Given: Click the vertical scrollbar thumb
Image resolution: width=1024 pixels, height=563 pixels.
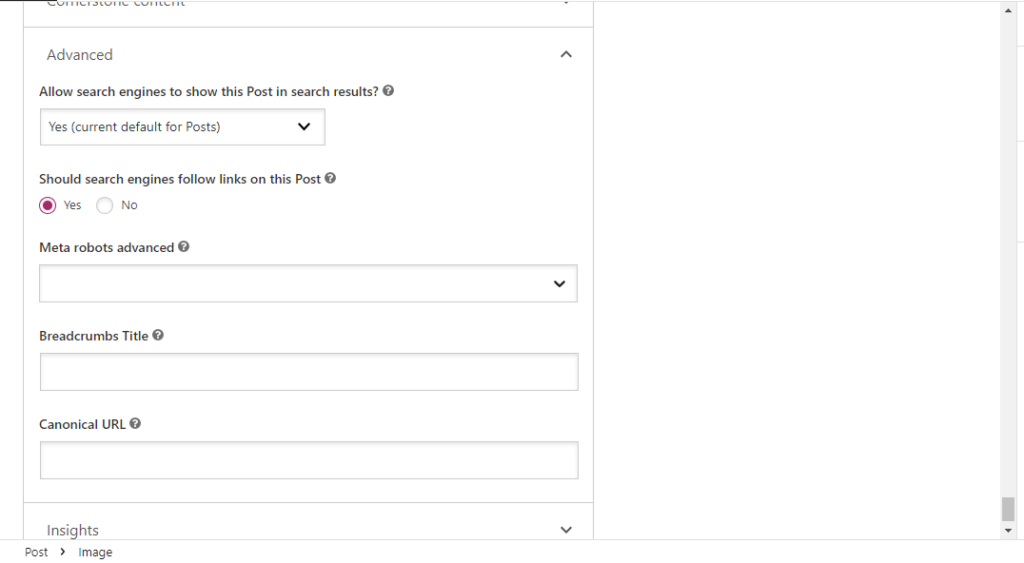Looking at the screenshot, I should 1008,509.
